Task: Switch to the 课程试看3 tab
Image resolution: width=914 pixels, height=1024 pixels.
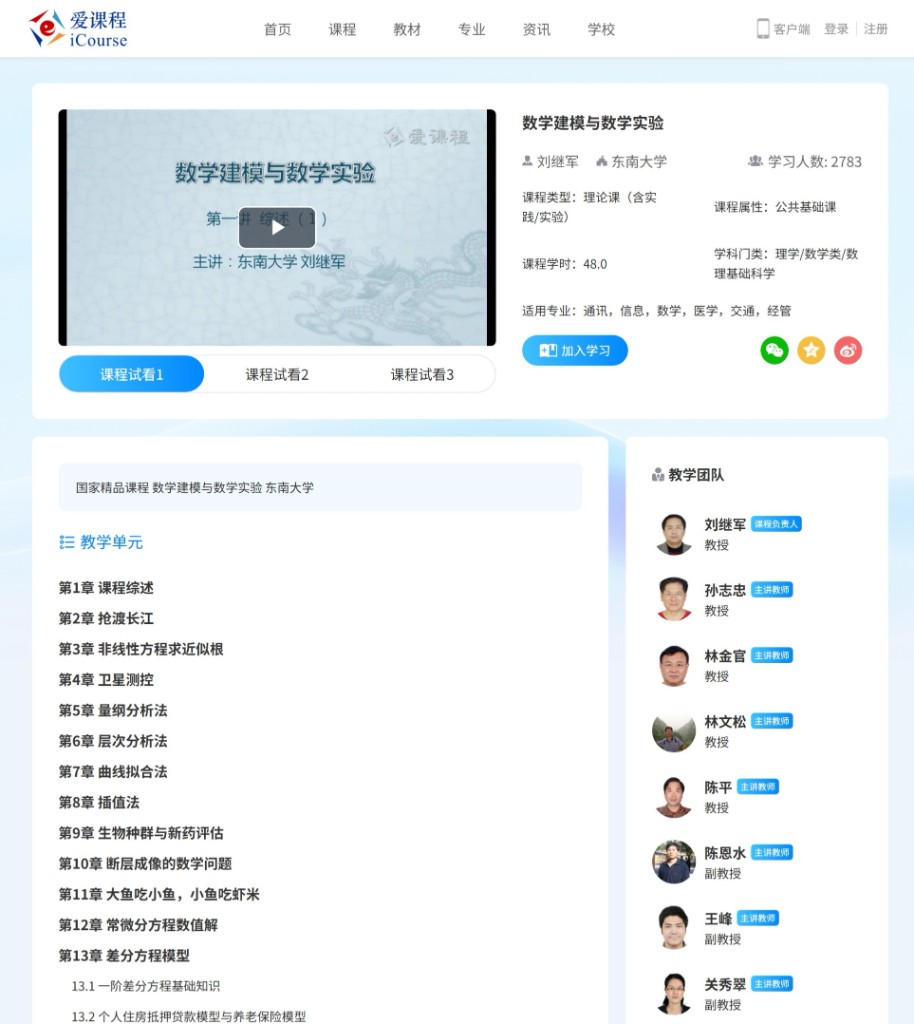Action: click(x=422, y=374)
